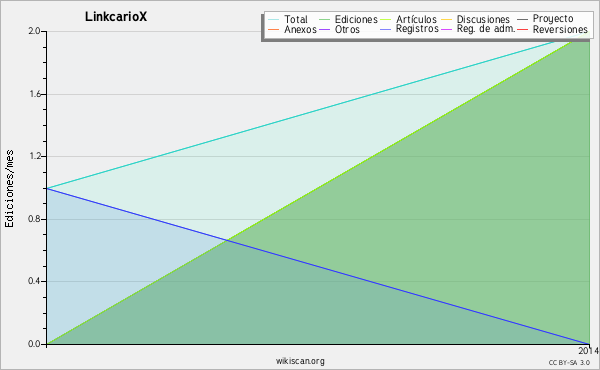The width and height of the screenshot is (600, 370).
Task: Select the Artículos legend label
Action: (416, 19)
